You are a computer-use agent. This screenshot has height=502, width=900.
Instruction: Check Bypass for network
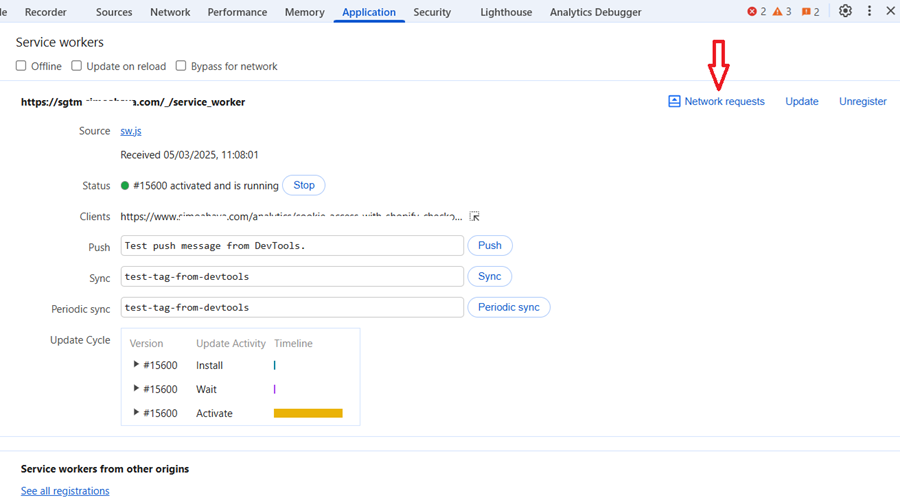click(x=181, y=65)
